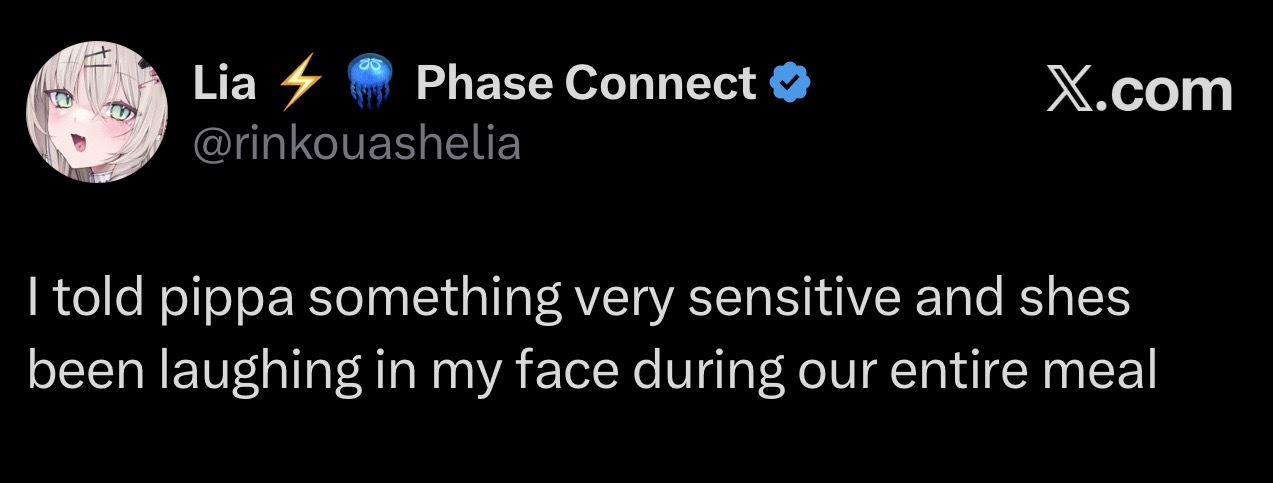Open the @rinkouashelia handle
The image size is (1273, 483).
click(357, 145)
